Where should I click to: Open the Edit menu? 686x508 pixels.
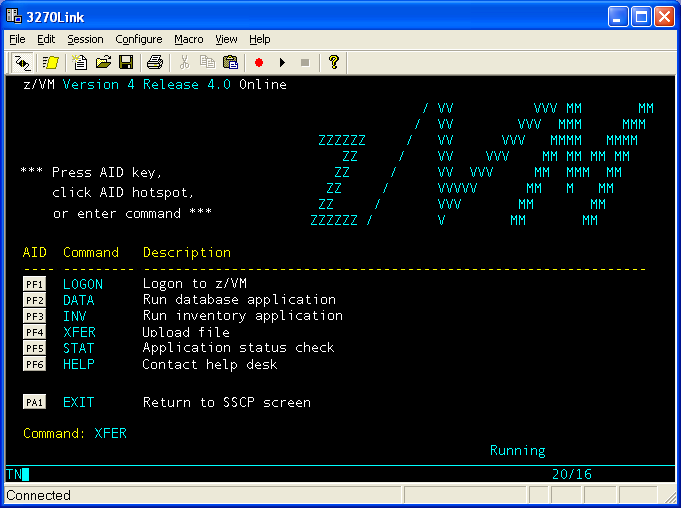[x=46, y=39]
